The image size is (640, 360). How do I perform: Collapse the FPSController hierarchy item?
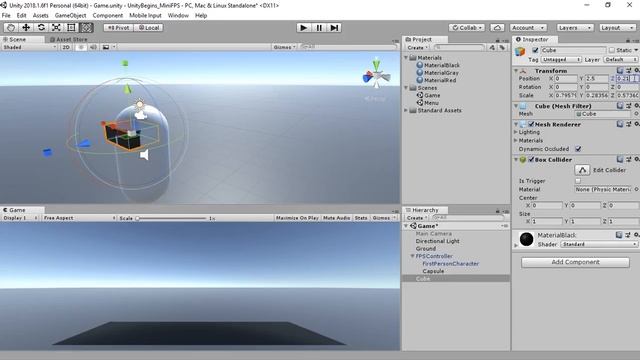coord(413,256)
